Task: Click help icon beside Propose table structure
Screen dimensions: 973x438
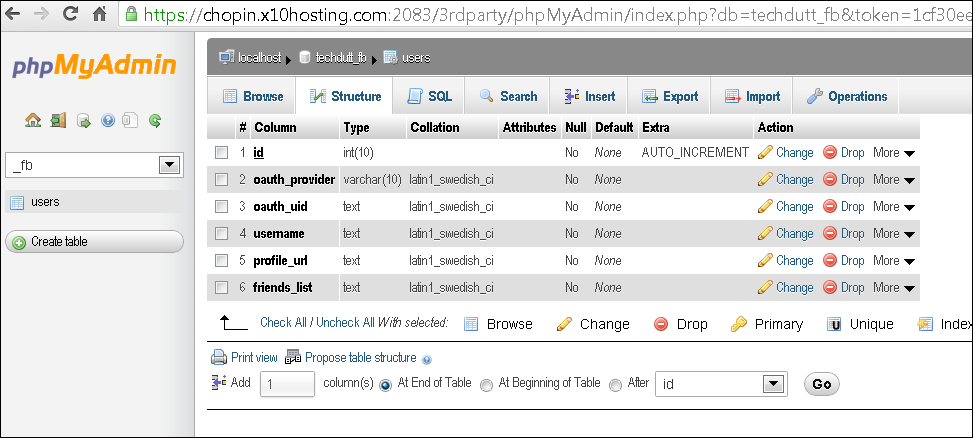Action: (x=426, y=359)
